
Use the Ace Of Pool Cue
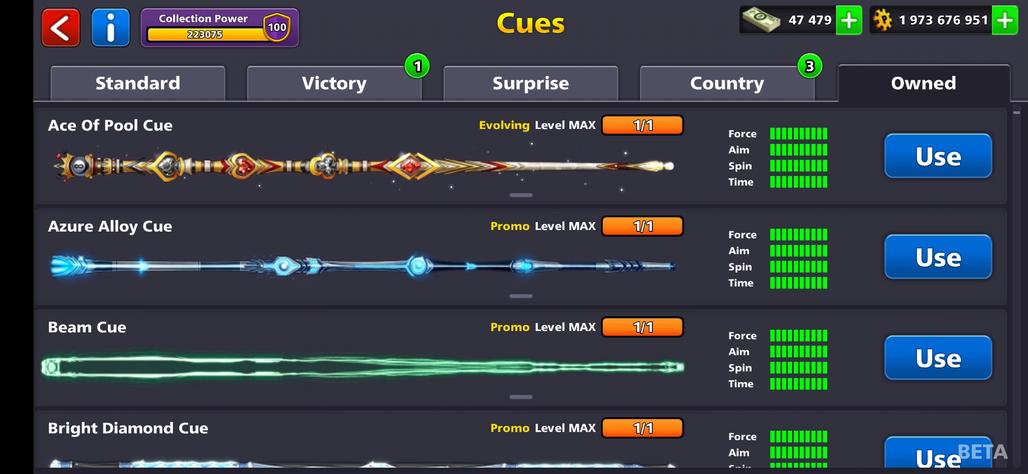(x=938, y=156)
